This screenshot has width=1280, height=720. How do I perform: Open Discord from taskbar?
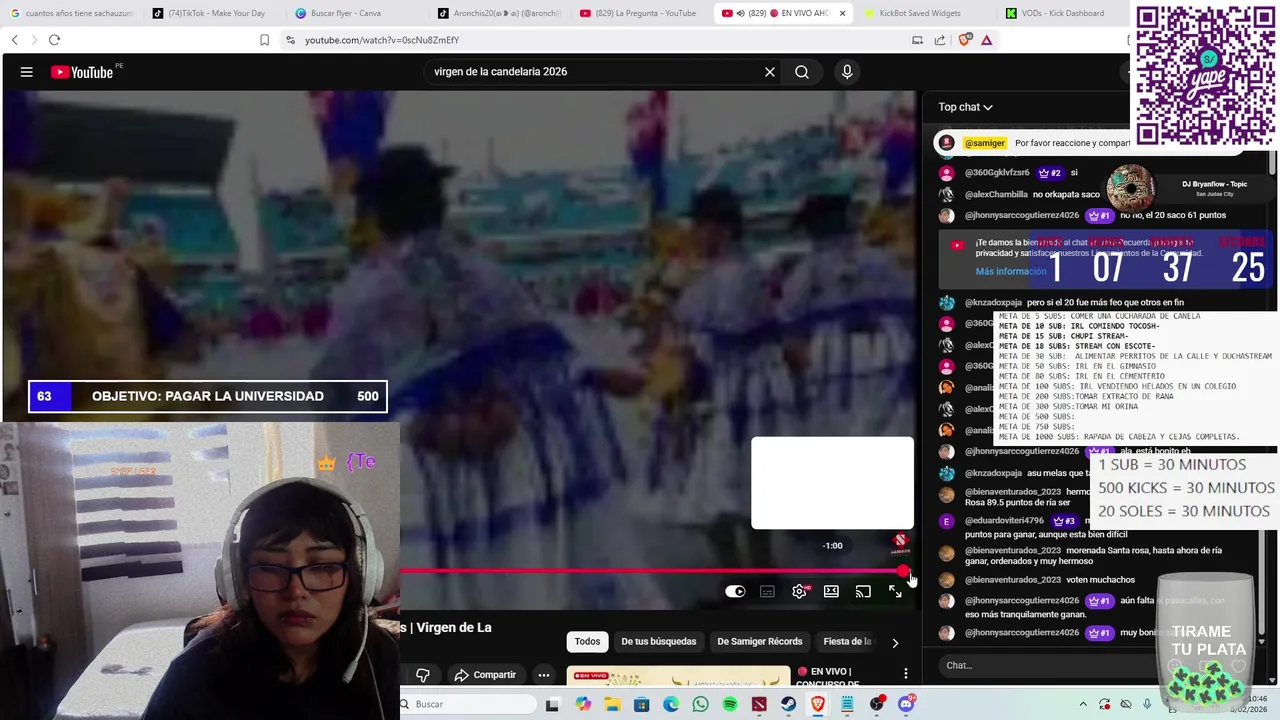pos(906,704)
